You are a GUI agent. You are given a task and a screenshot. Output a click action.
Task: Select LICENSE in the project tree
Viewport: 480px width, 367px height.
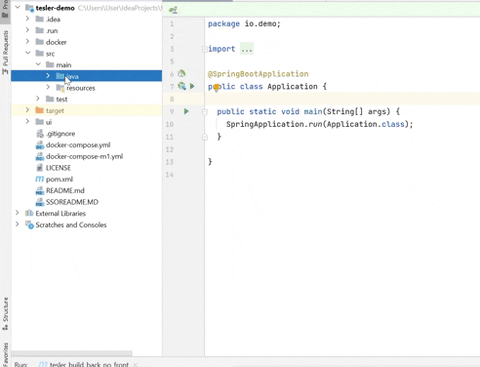click(58, 168)
